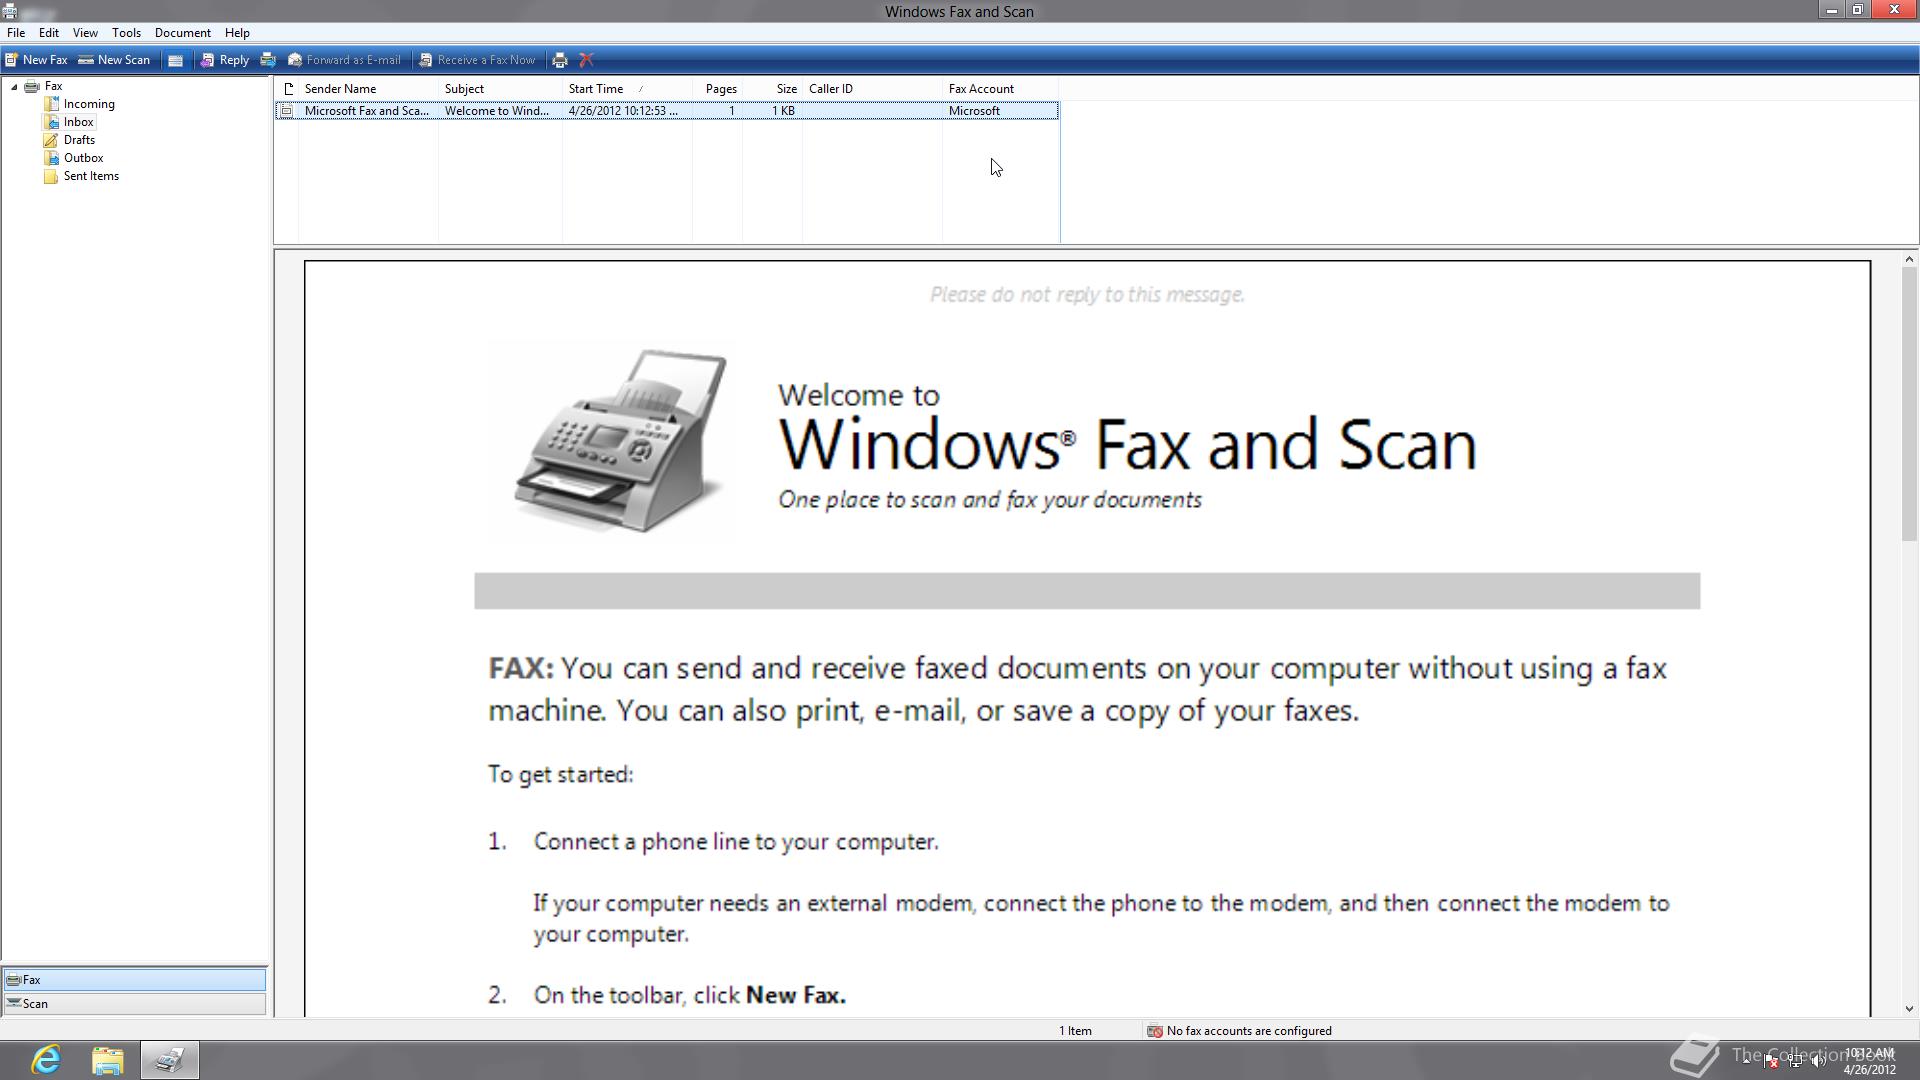This screenshot has width=1920, height=1080.
Task: Click 'No fax accounts are configured' status
Action: pyautogui.click(x=1239, y=1031)
